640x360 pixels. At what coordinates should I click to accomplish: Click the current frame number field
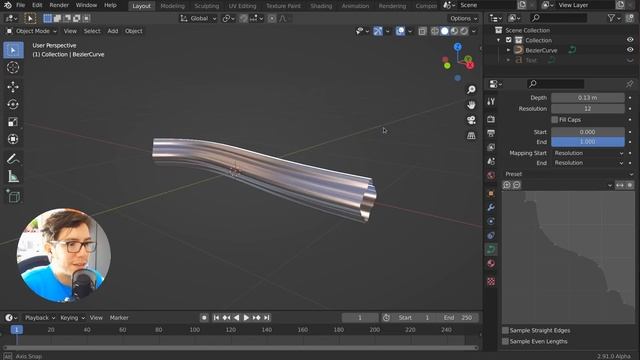[360, 318]
